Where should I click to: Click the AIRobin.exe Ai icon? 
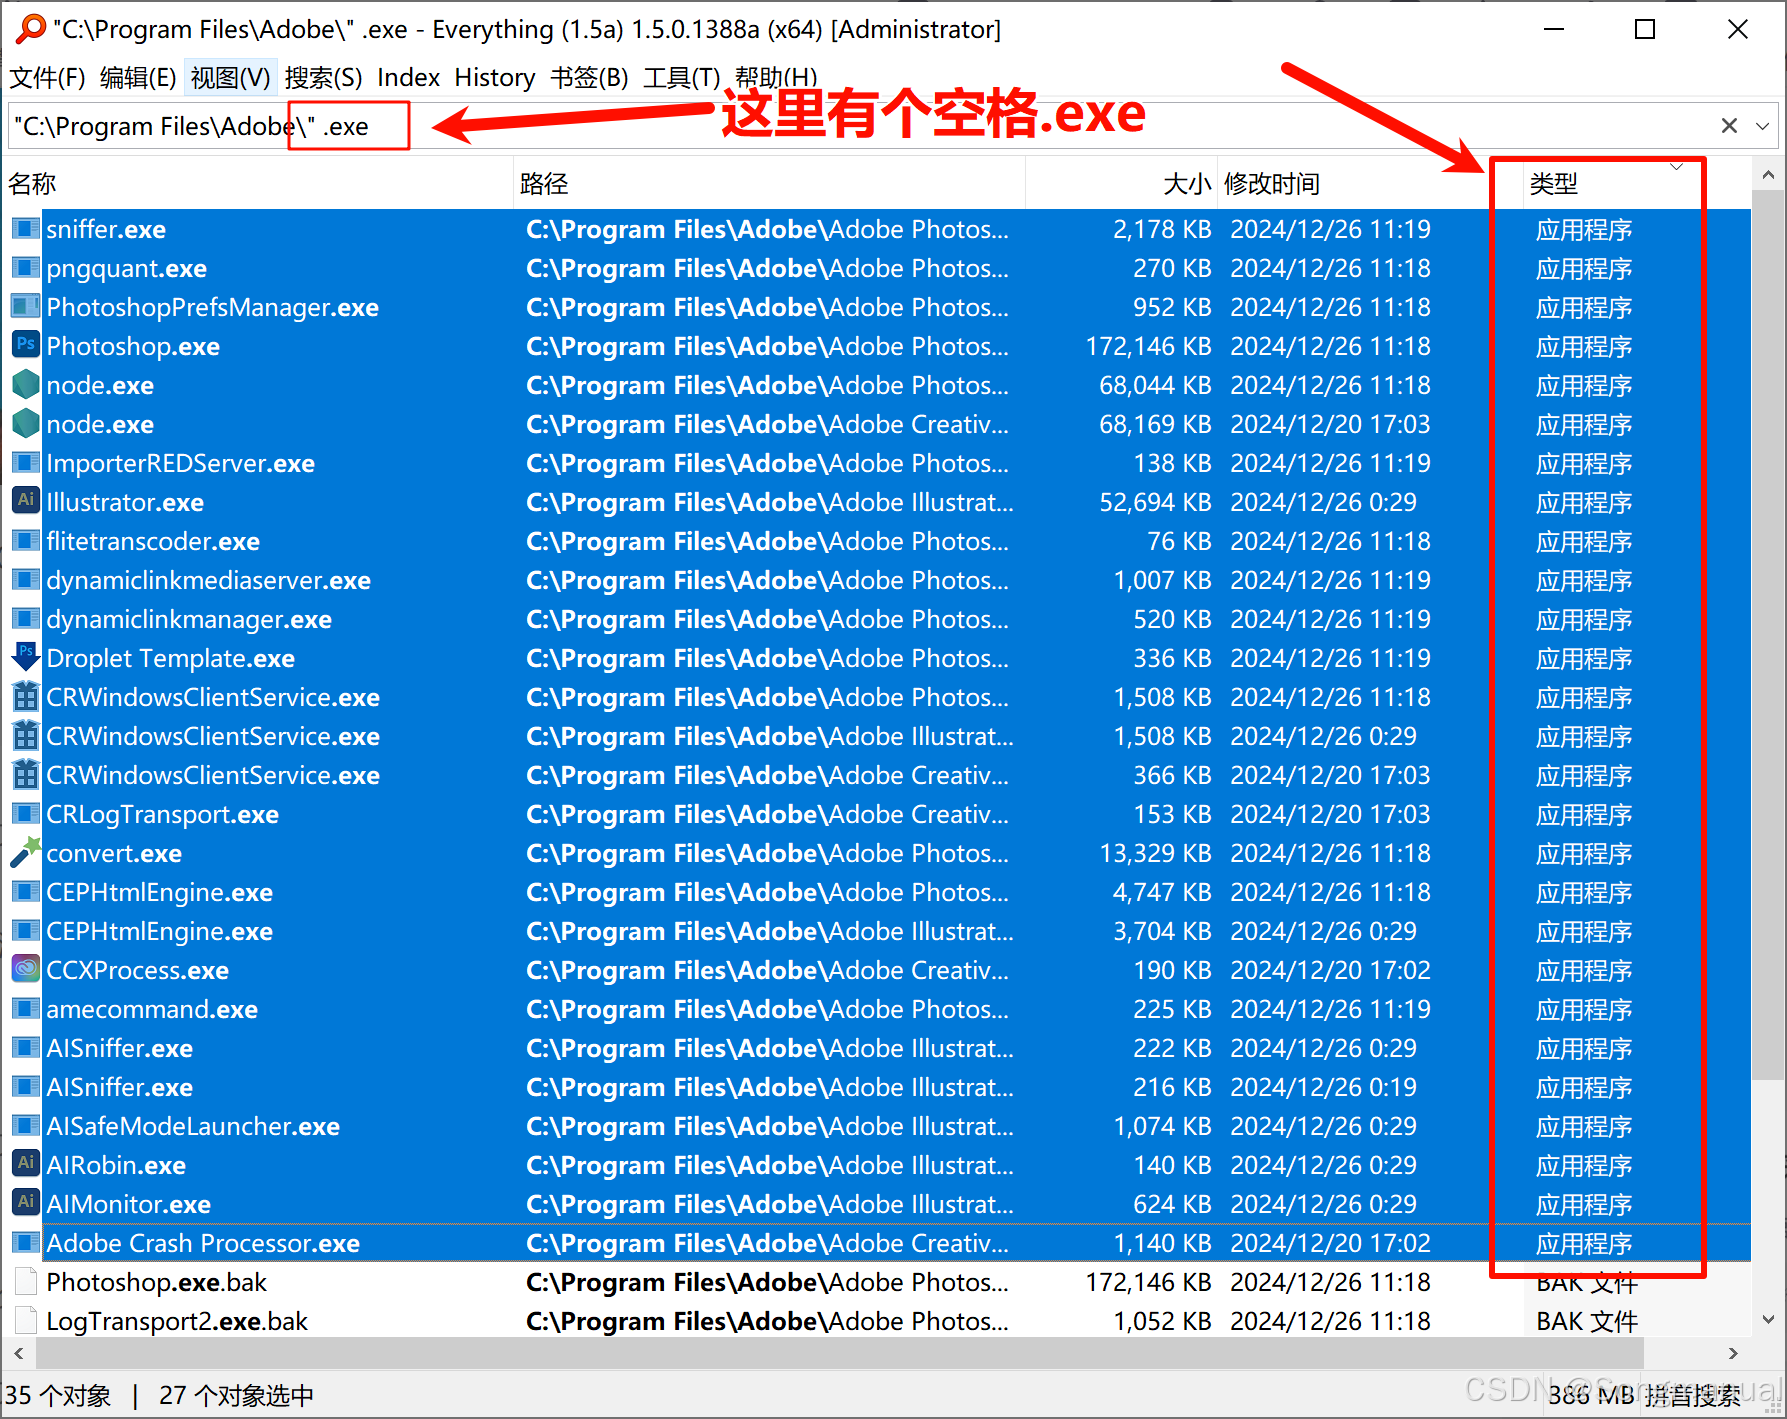(x=26, y=1165)
